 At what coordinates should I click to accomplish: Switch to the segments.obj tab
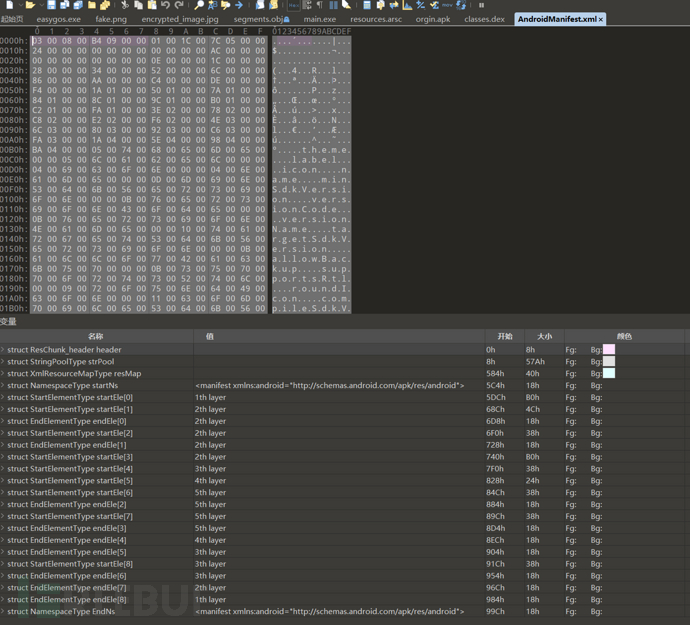point(261,19)
